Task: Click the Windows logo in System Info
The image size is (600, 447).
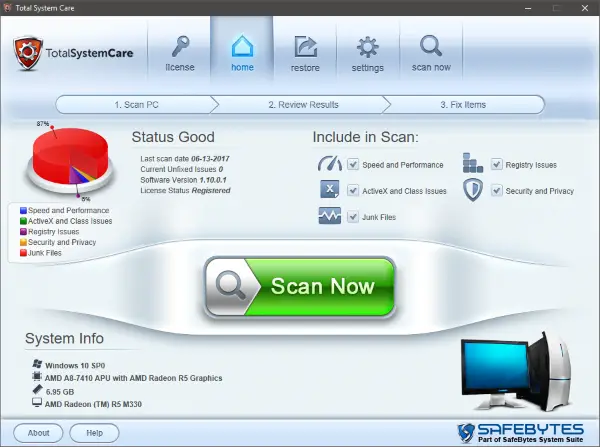Action: tap(37, 364)
